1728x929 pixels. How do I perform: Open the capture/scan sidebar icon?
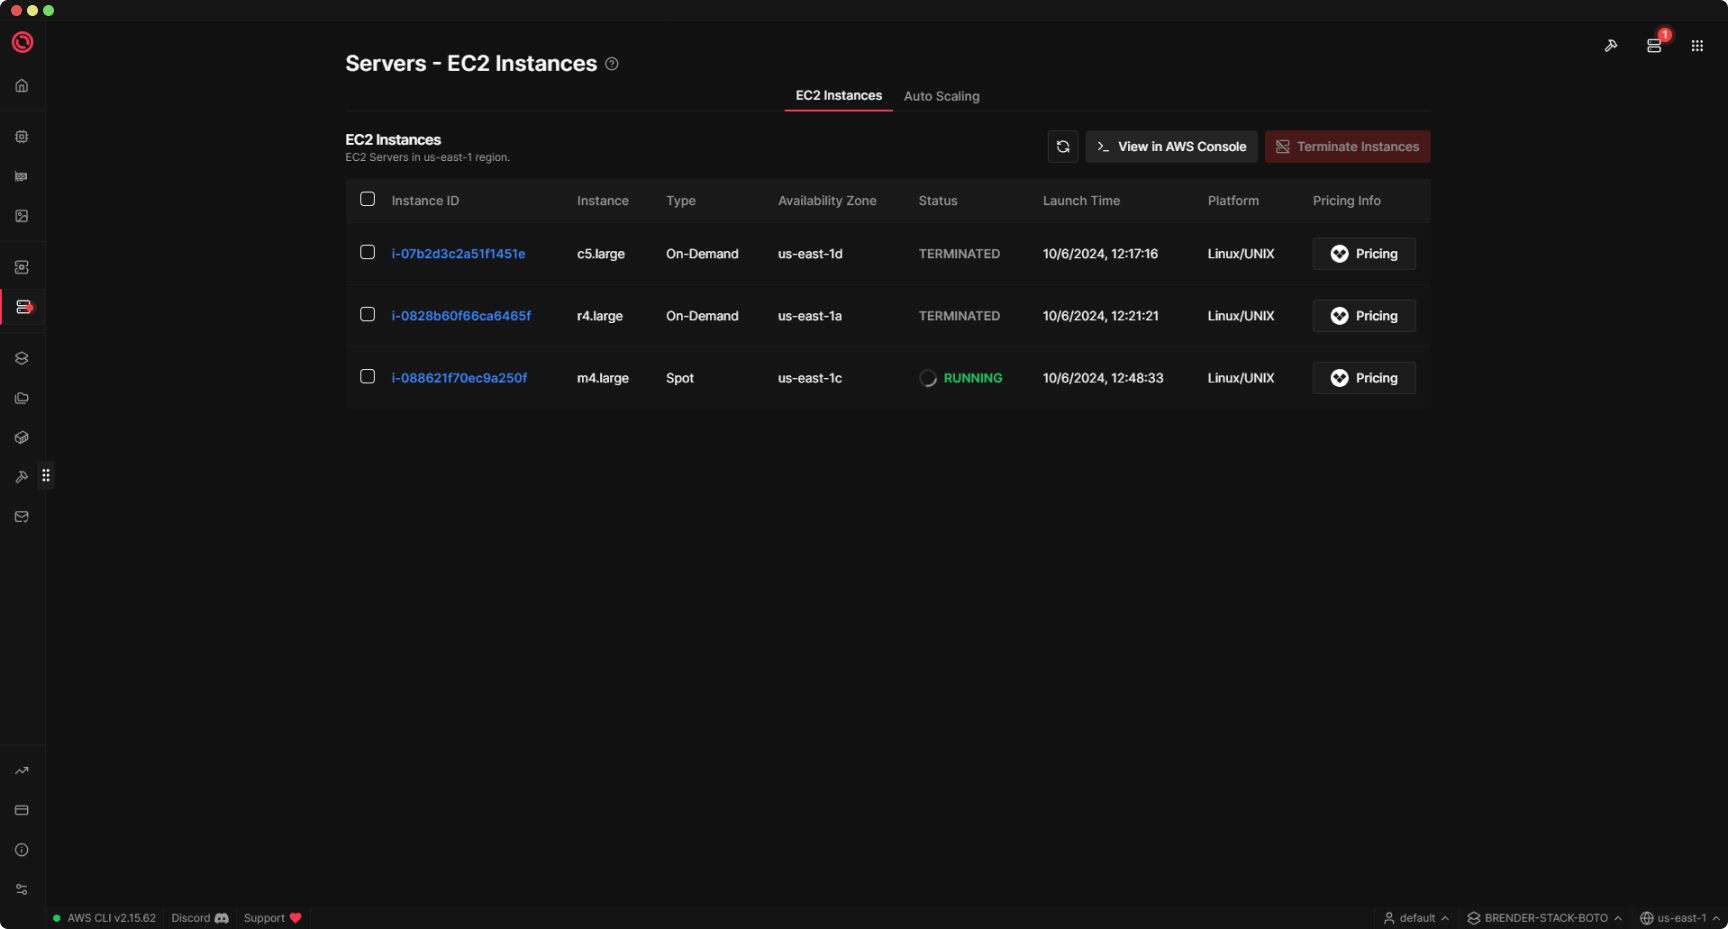coord(22,267)
